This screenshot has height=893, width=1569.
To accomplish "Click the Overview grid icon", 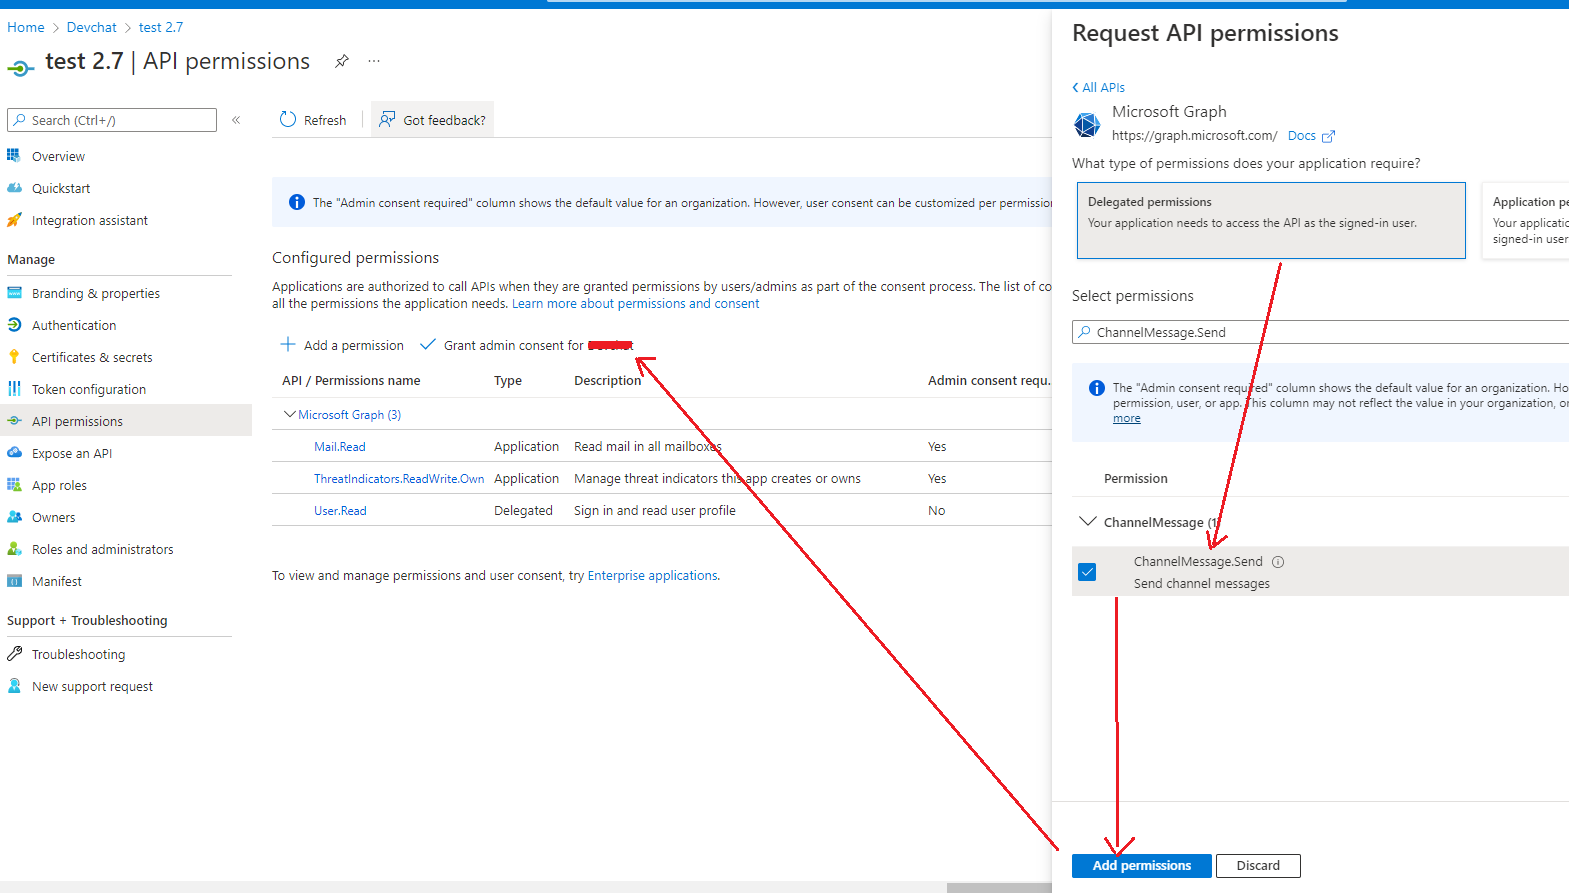I will [x=14, y=155].
